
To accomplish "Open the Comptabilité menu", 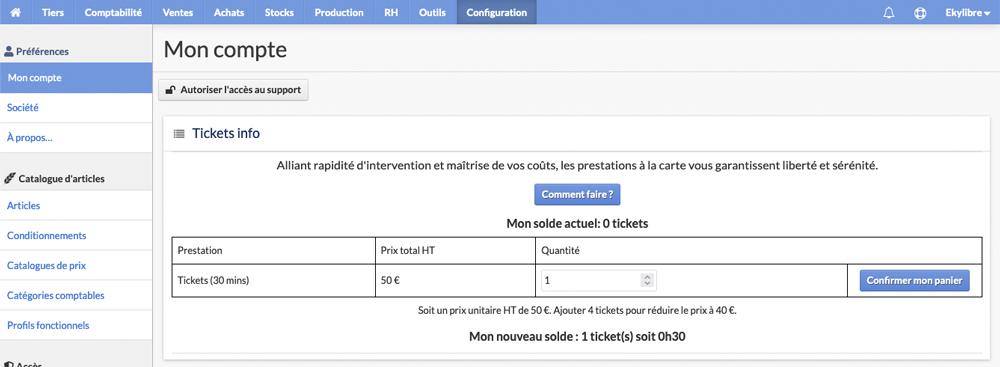I will [113, 12].
